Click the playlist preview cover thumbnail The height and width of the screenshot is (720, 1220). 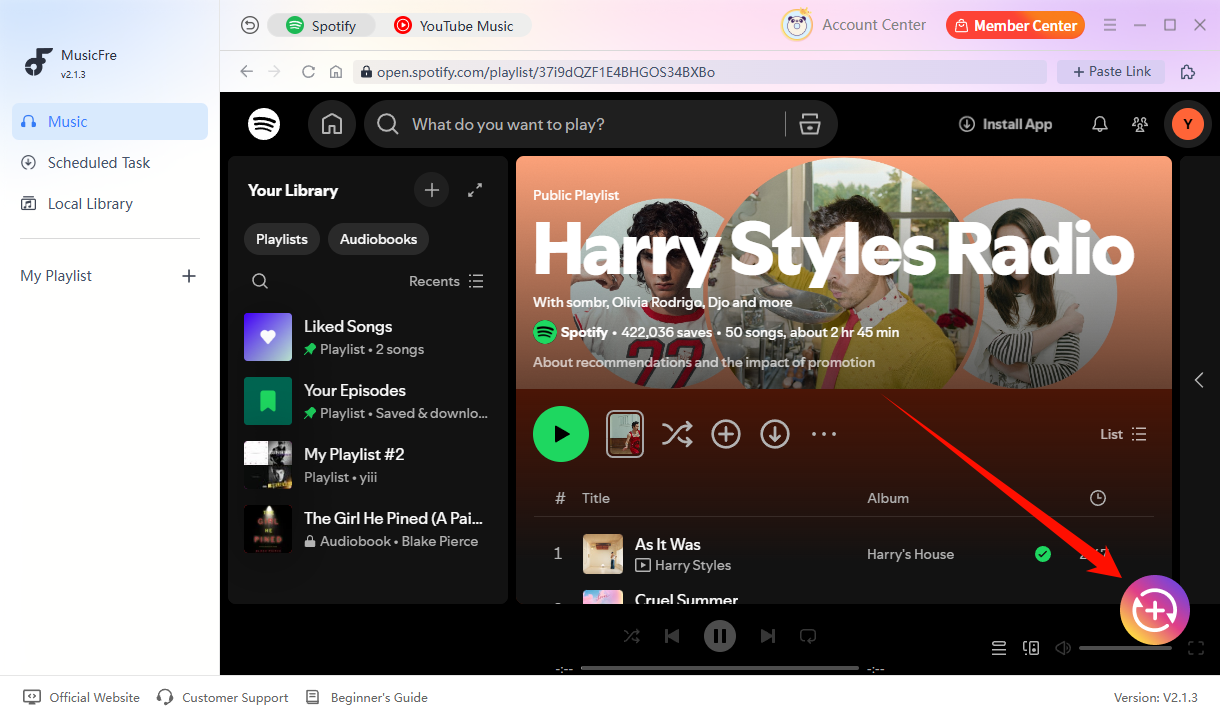point(625,434)
